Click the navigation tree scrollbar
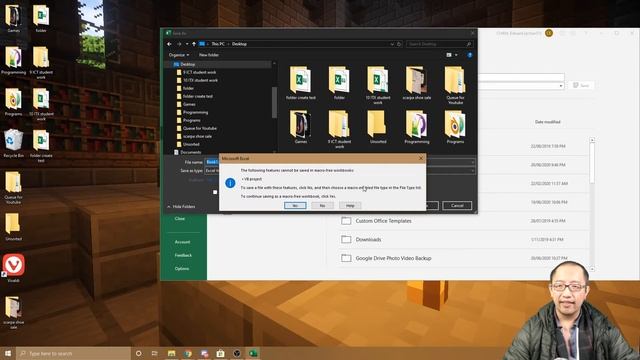This screenshot has width=640, height=360. point(274,102)
